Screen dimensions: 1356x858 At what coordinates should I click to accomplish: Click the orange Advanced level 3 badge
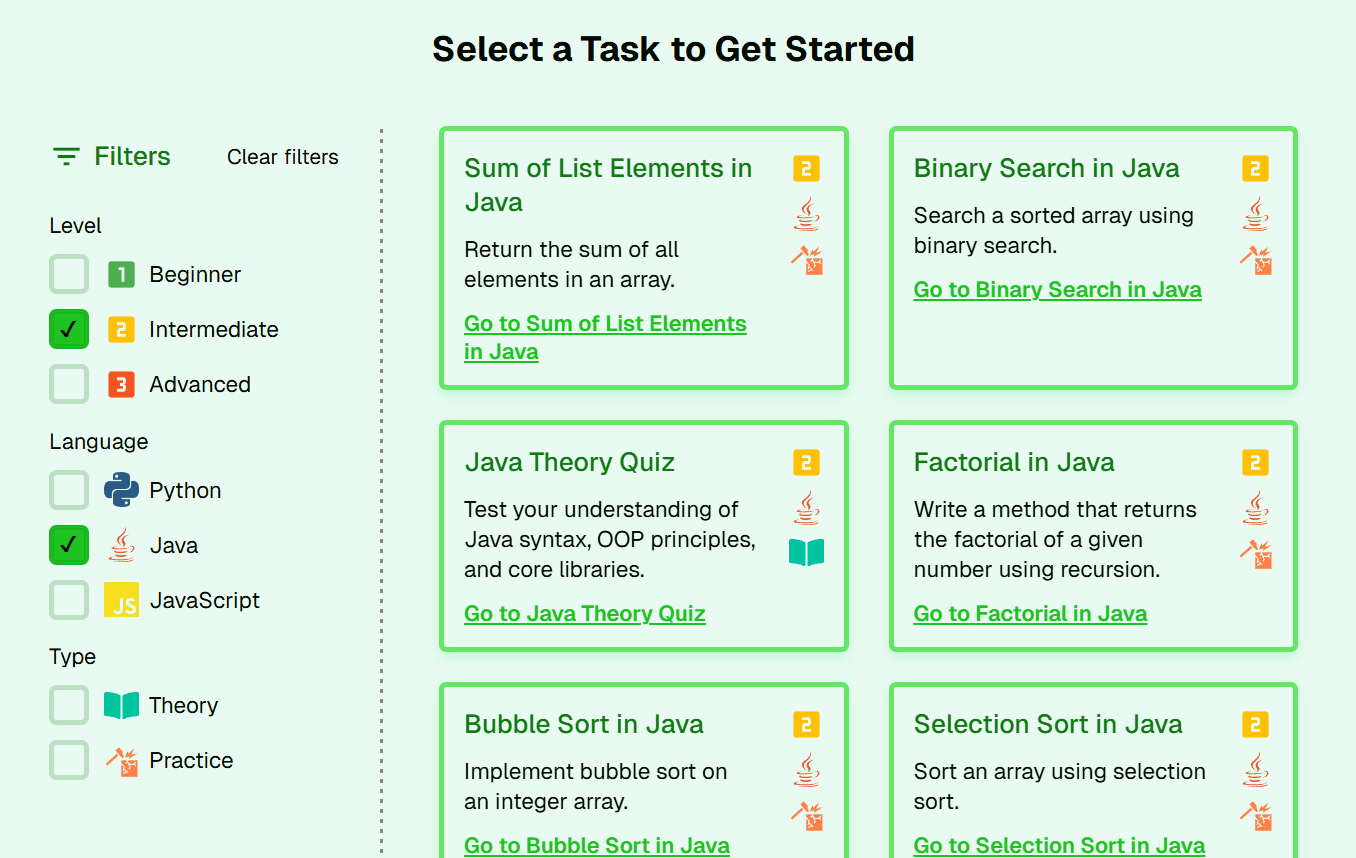121,384
